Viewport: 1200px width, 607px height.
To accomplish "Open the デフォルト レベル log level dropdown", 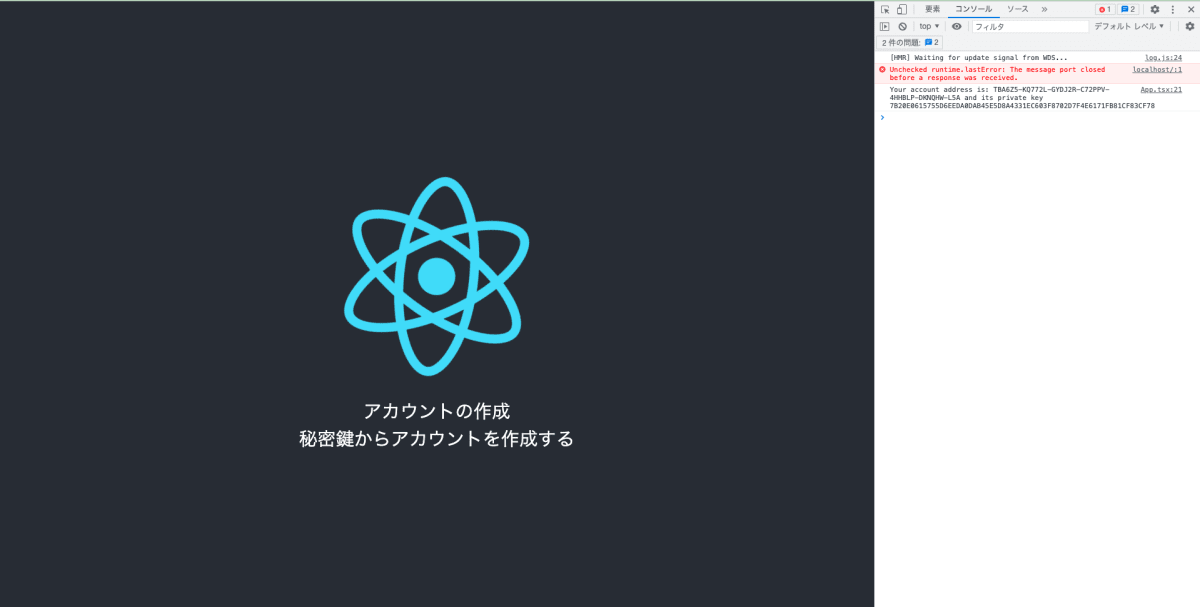I will [1129, 26].
